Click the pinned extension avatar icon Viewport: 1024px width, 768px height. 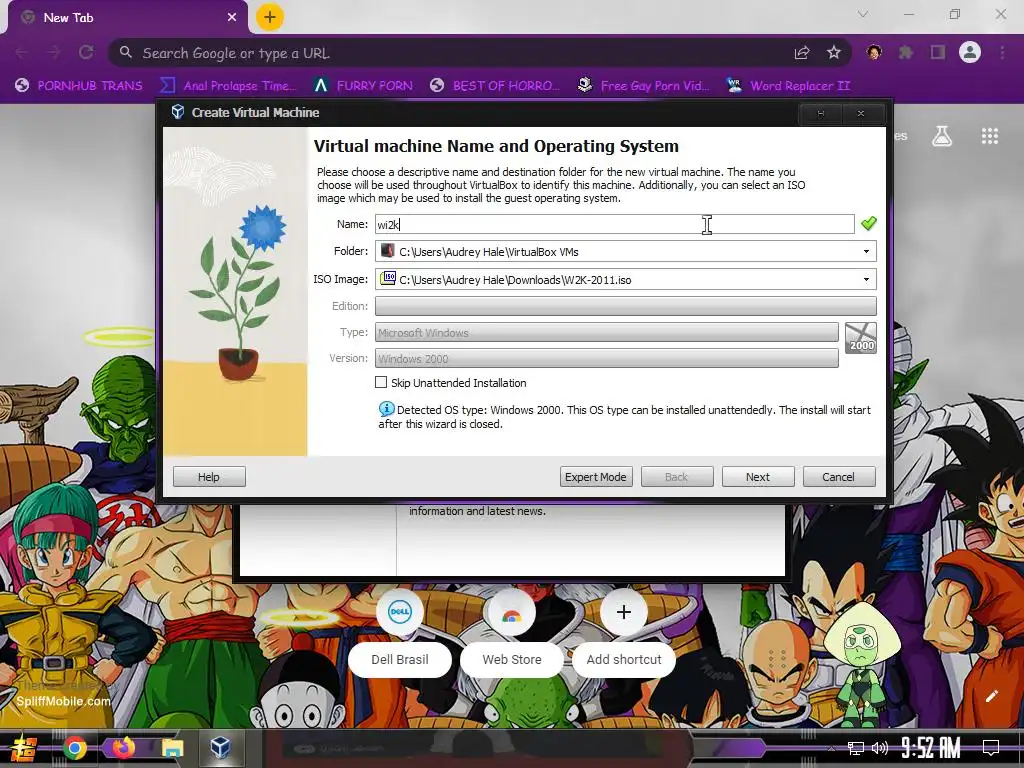[x=874, y=52]
